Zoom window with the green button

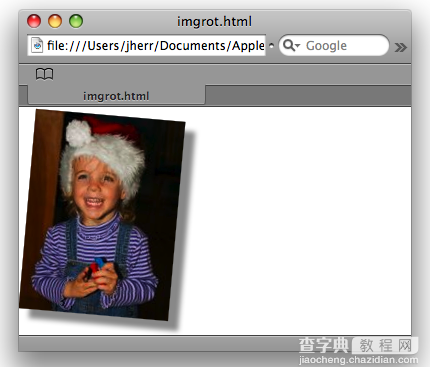[x=76, y=21]
